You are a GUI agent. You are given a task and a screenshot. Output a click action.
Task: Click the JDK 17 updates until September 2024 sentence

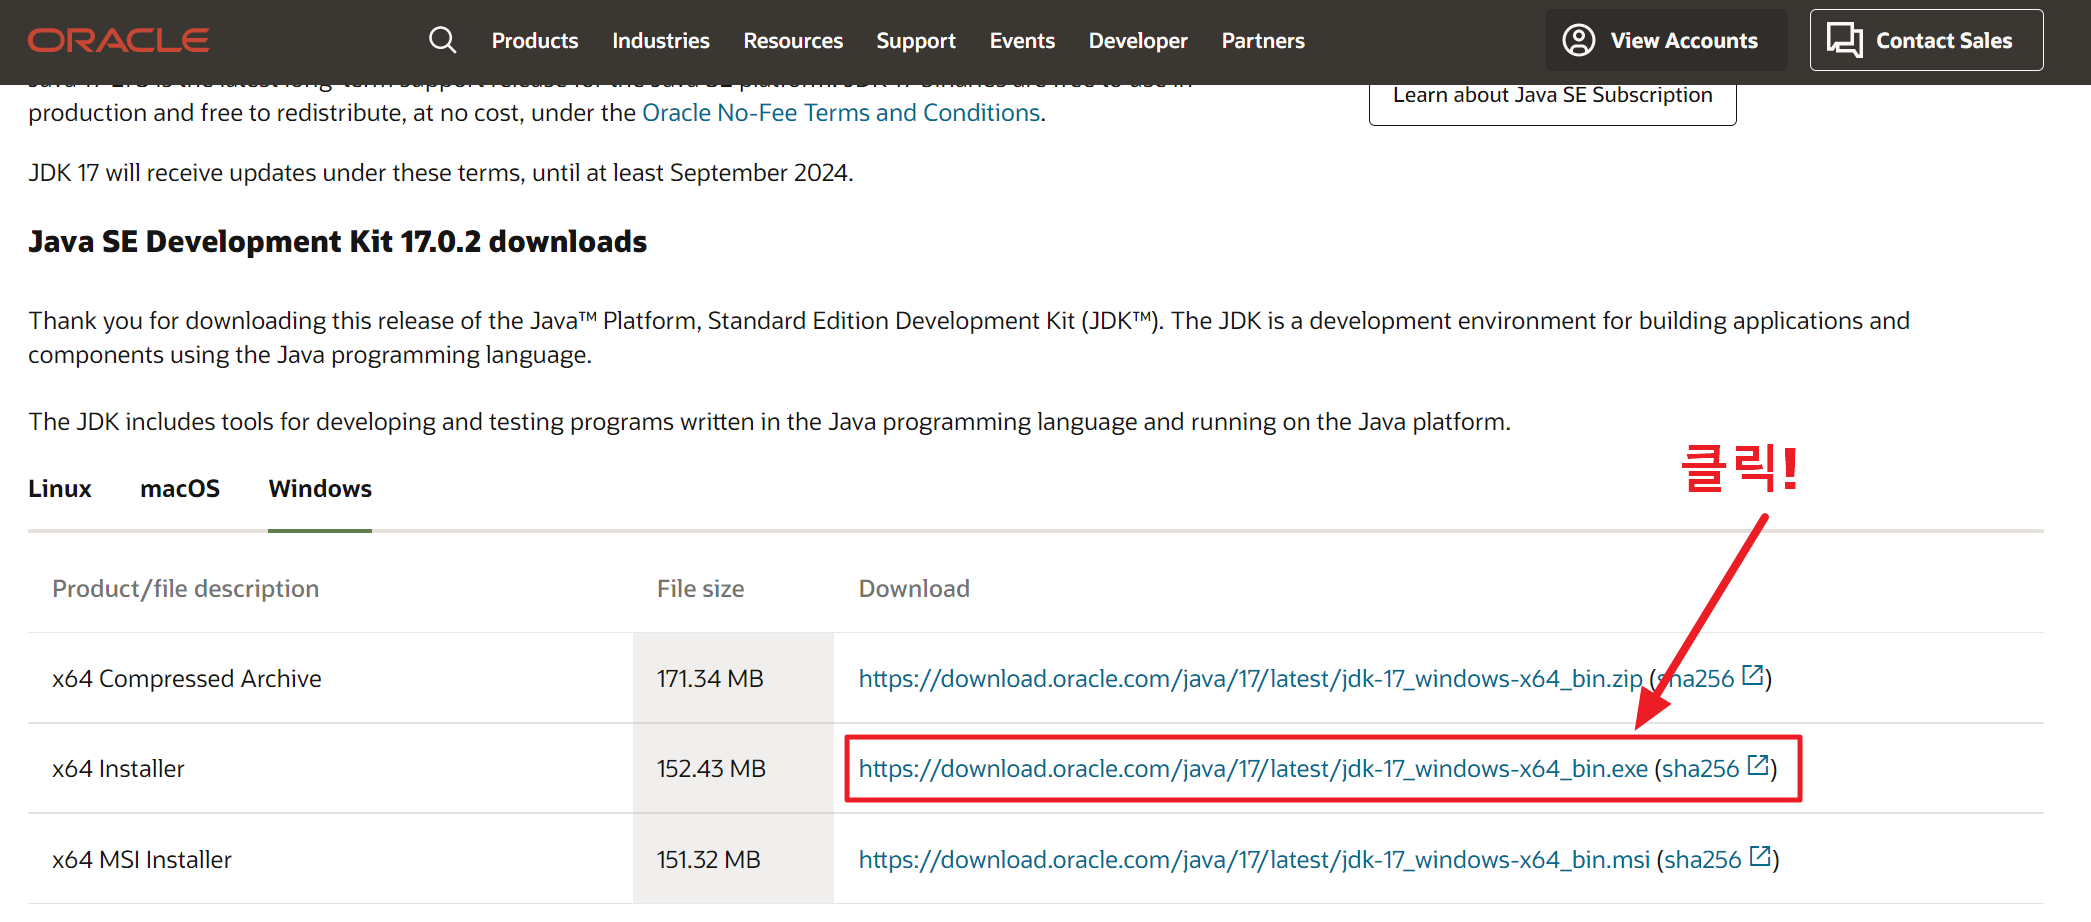[441, 173]
